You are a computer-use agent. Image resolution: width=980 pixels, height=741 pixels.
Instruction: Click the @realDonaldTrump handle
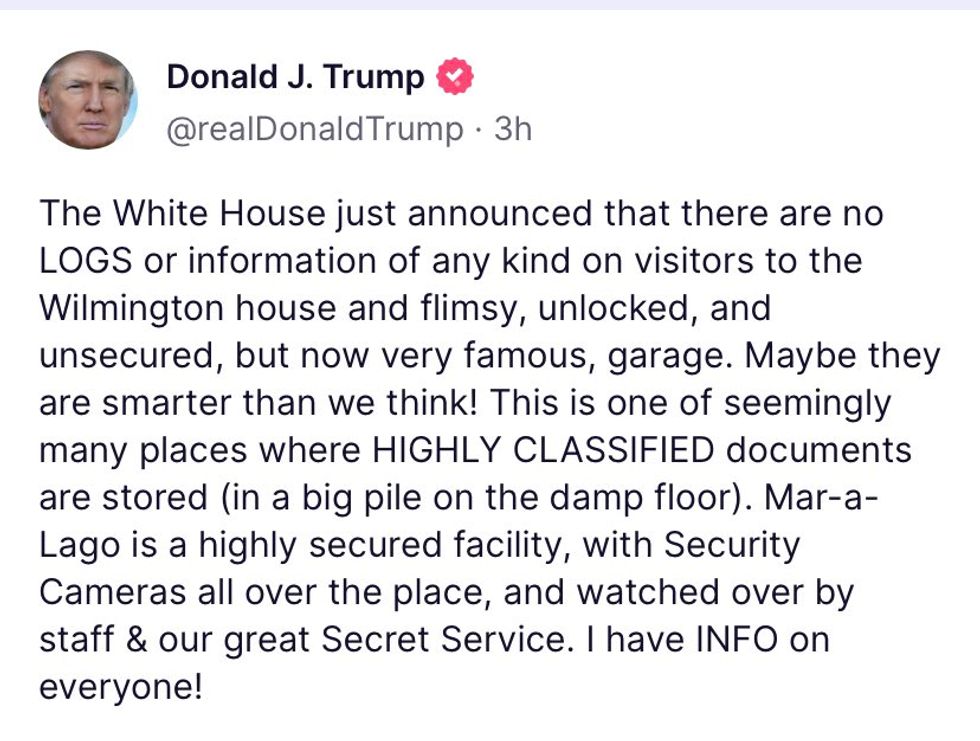point(315,129)
